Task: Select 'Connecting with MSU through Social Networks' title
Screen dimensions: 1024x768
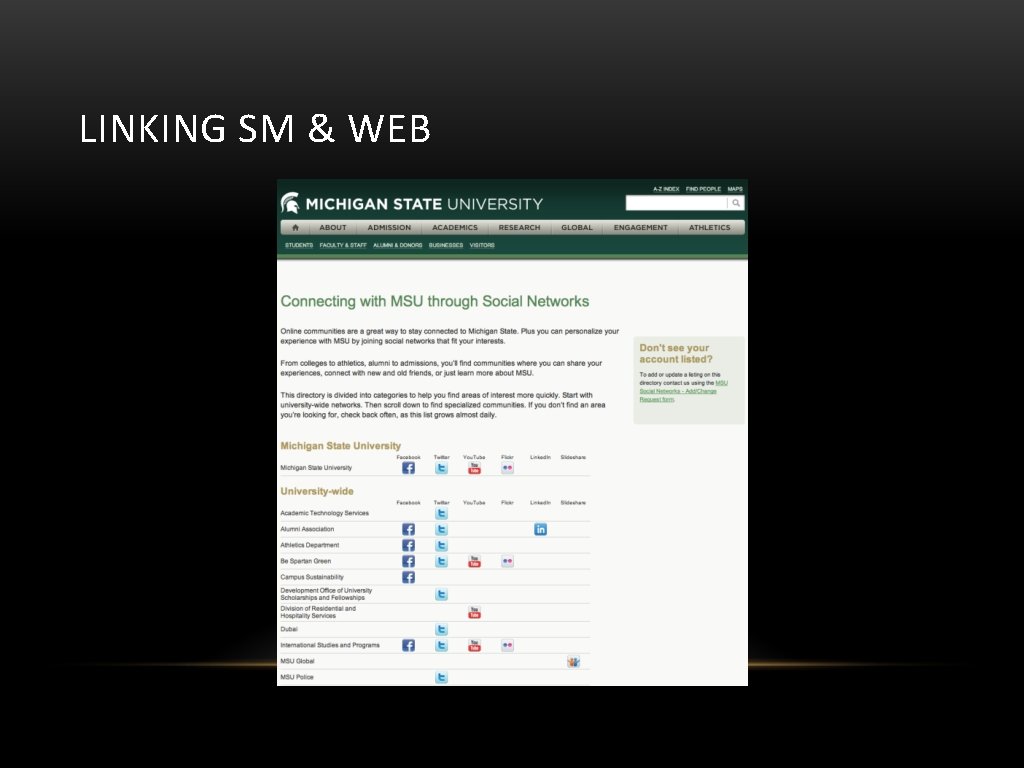Action: coord(435,301)
